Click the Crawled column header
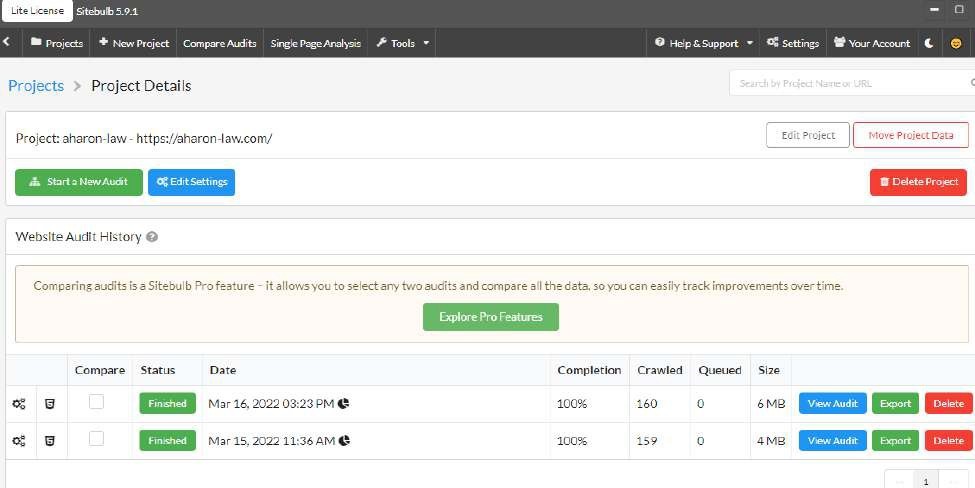 660,370
